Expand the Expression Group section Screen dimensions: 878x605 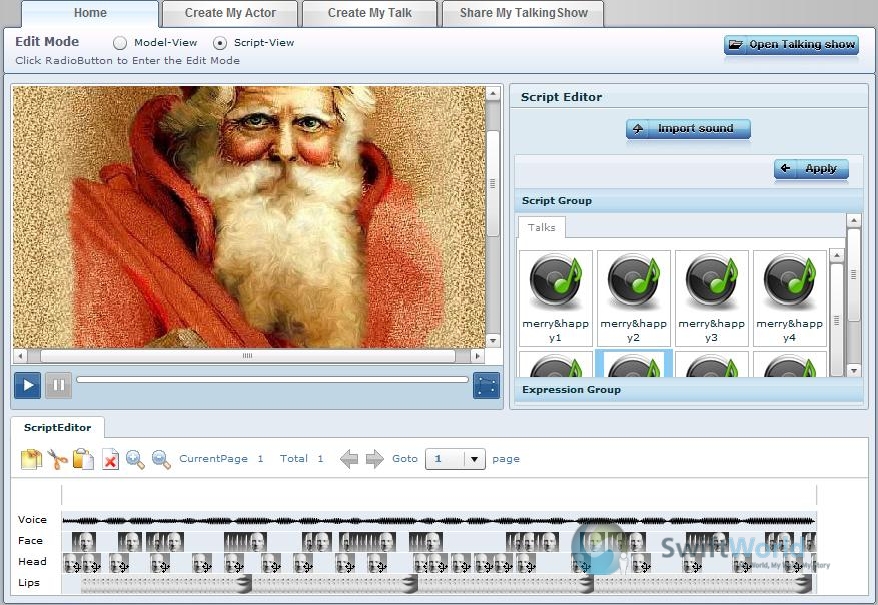688,390
